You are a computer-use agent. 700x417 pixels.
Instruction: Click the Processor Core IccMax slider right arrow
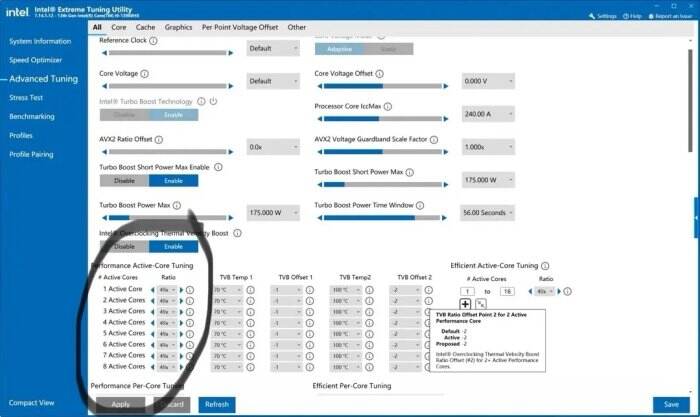coord(446,119)
